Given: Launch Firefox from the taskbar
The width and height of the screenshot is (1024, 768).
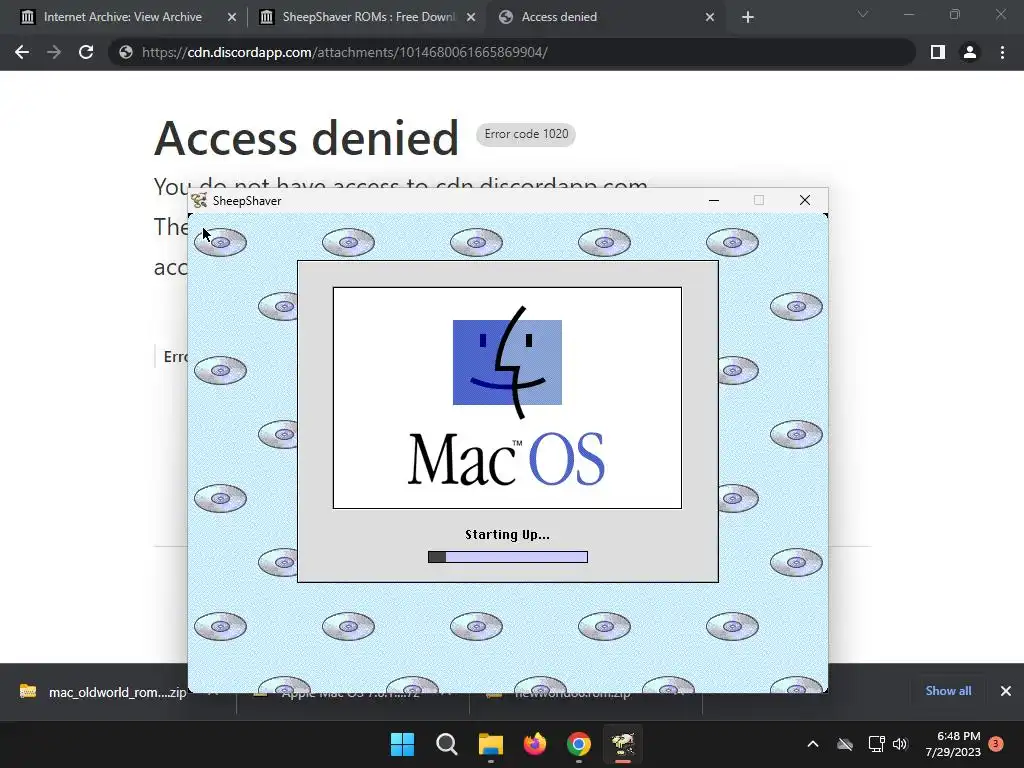Looking at the screenshot, I should (x=535, y=744).
